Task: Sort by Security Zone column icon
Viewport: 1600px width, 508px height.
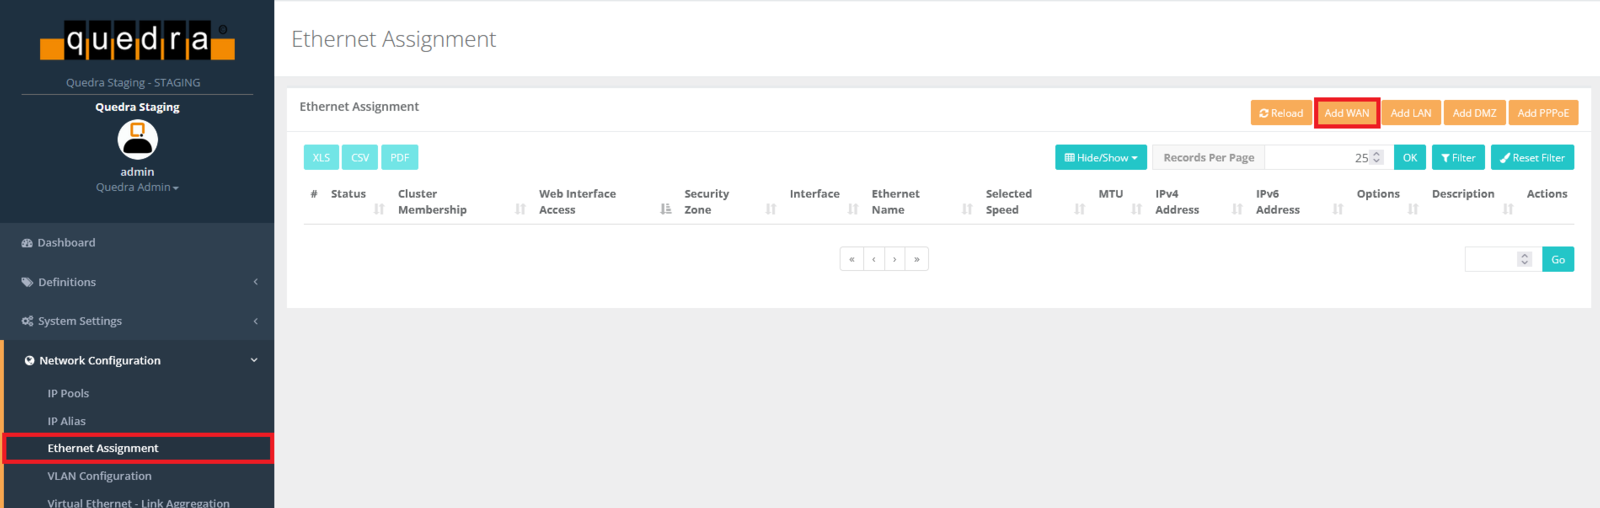Action: click(x=771, y=209)
